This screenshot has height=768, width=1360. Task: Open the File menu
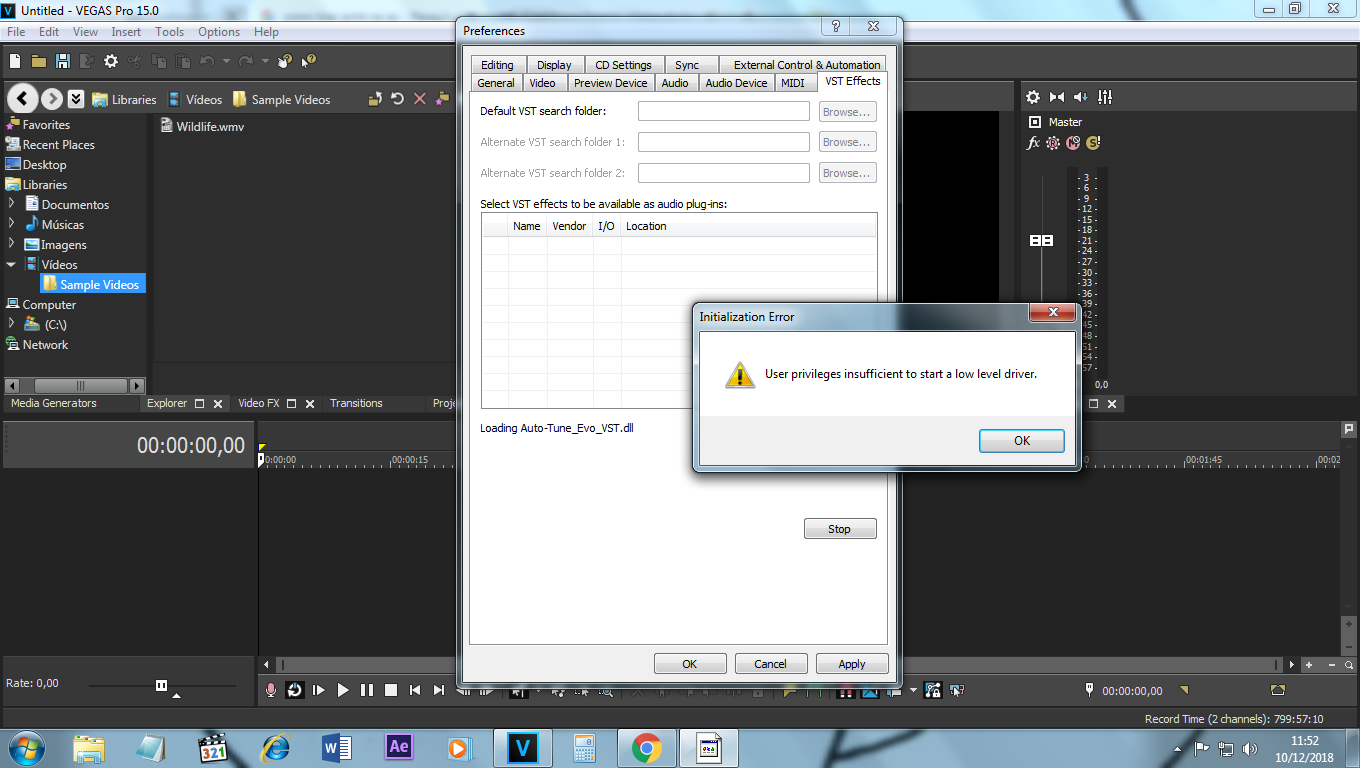pyautogui.click(x=16, y=32)
